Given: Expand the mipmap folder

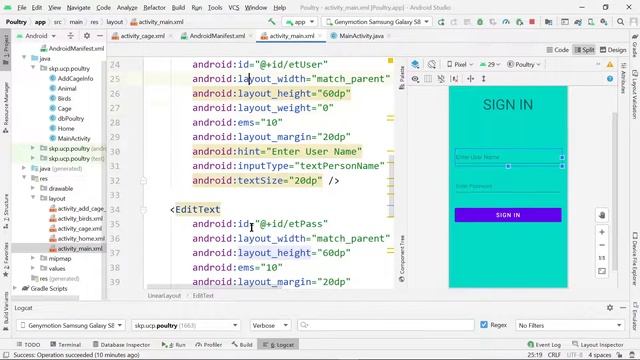Looking at the screenshot, I should [x=33, y=258].
